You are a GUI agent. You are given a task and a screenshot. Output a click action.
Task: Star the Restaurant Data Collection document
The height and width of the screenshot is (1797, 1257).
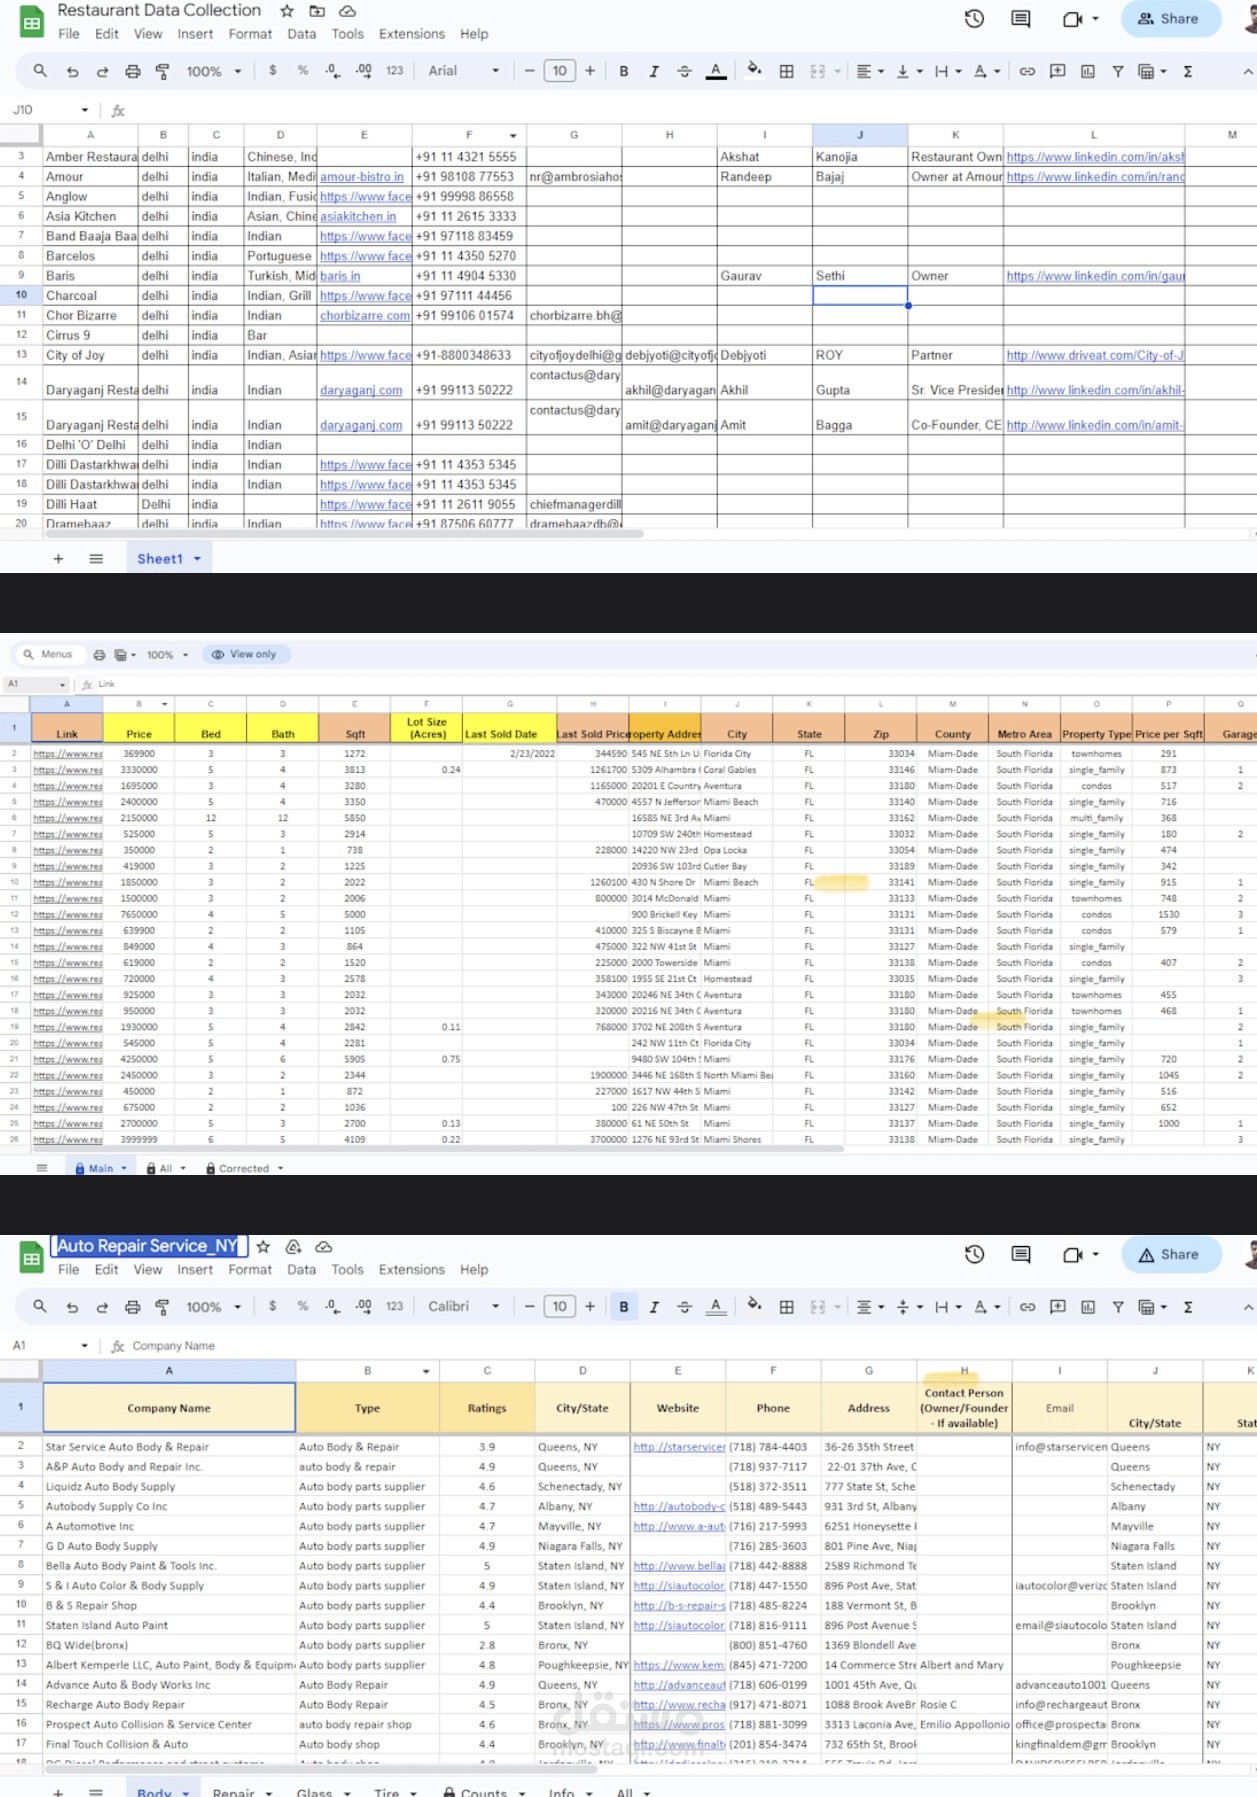pyautogui.click(x=287, y=11)
